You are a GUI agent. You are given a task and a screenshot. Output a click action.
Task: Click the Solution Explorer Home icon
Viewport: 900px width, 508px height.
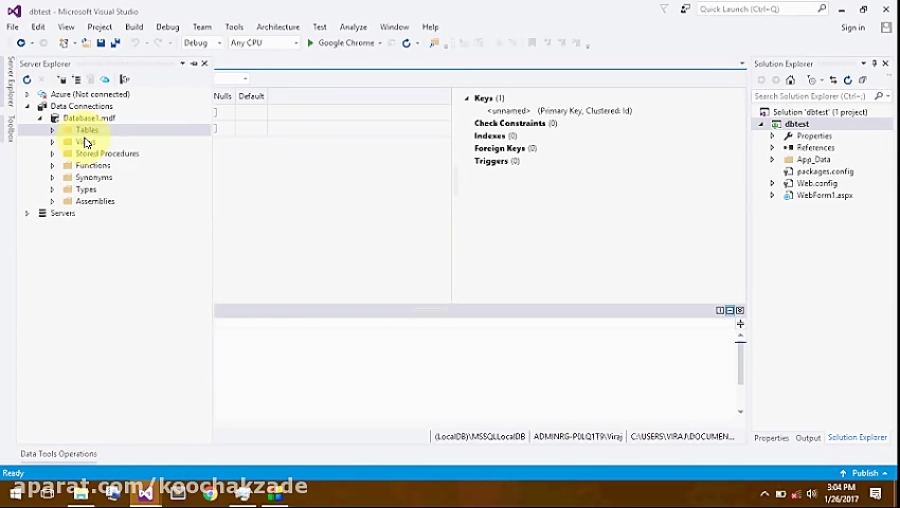point(790,80)
